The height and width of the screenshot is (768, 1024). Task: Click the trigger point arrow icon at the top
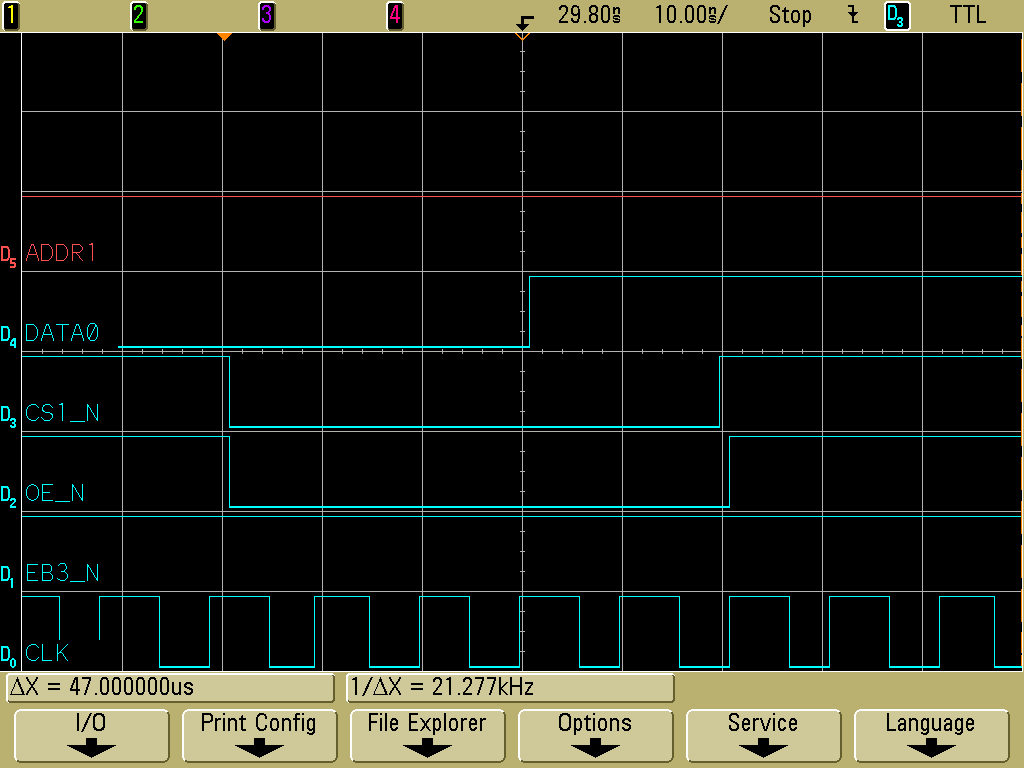pyautogui.click(x=524, y=20)
